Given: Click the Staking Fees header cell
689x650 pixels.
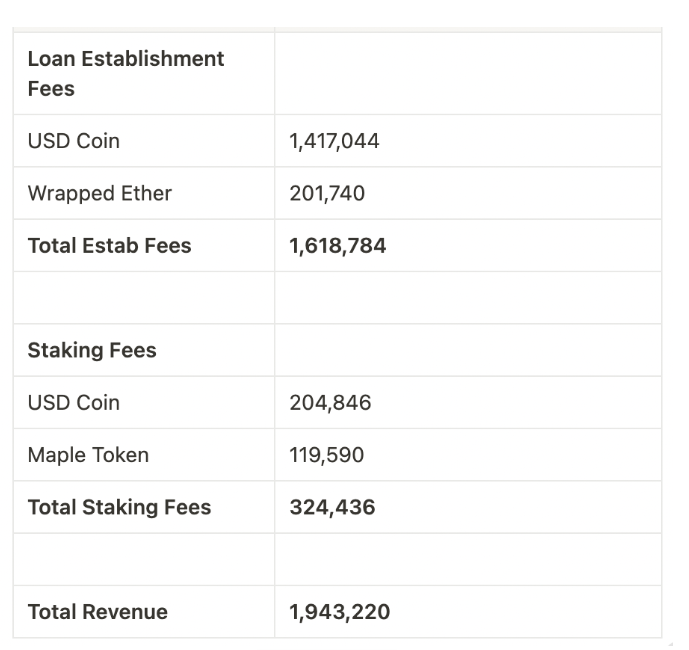Looking at the screenshot, I should [144, 350].
